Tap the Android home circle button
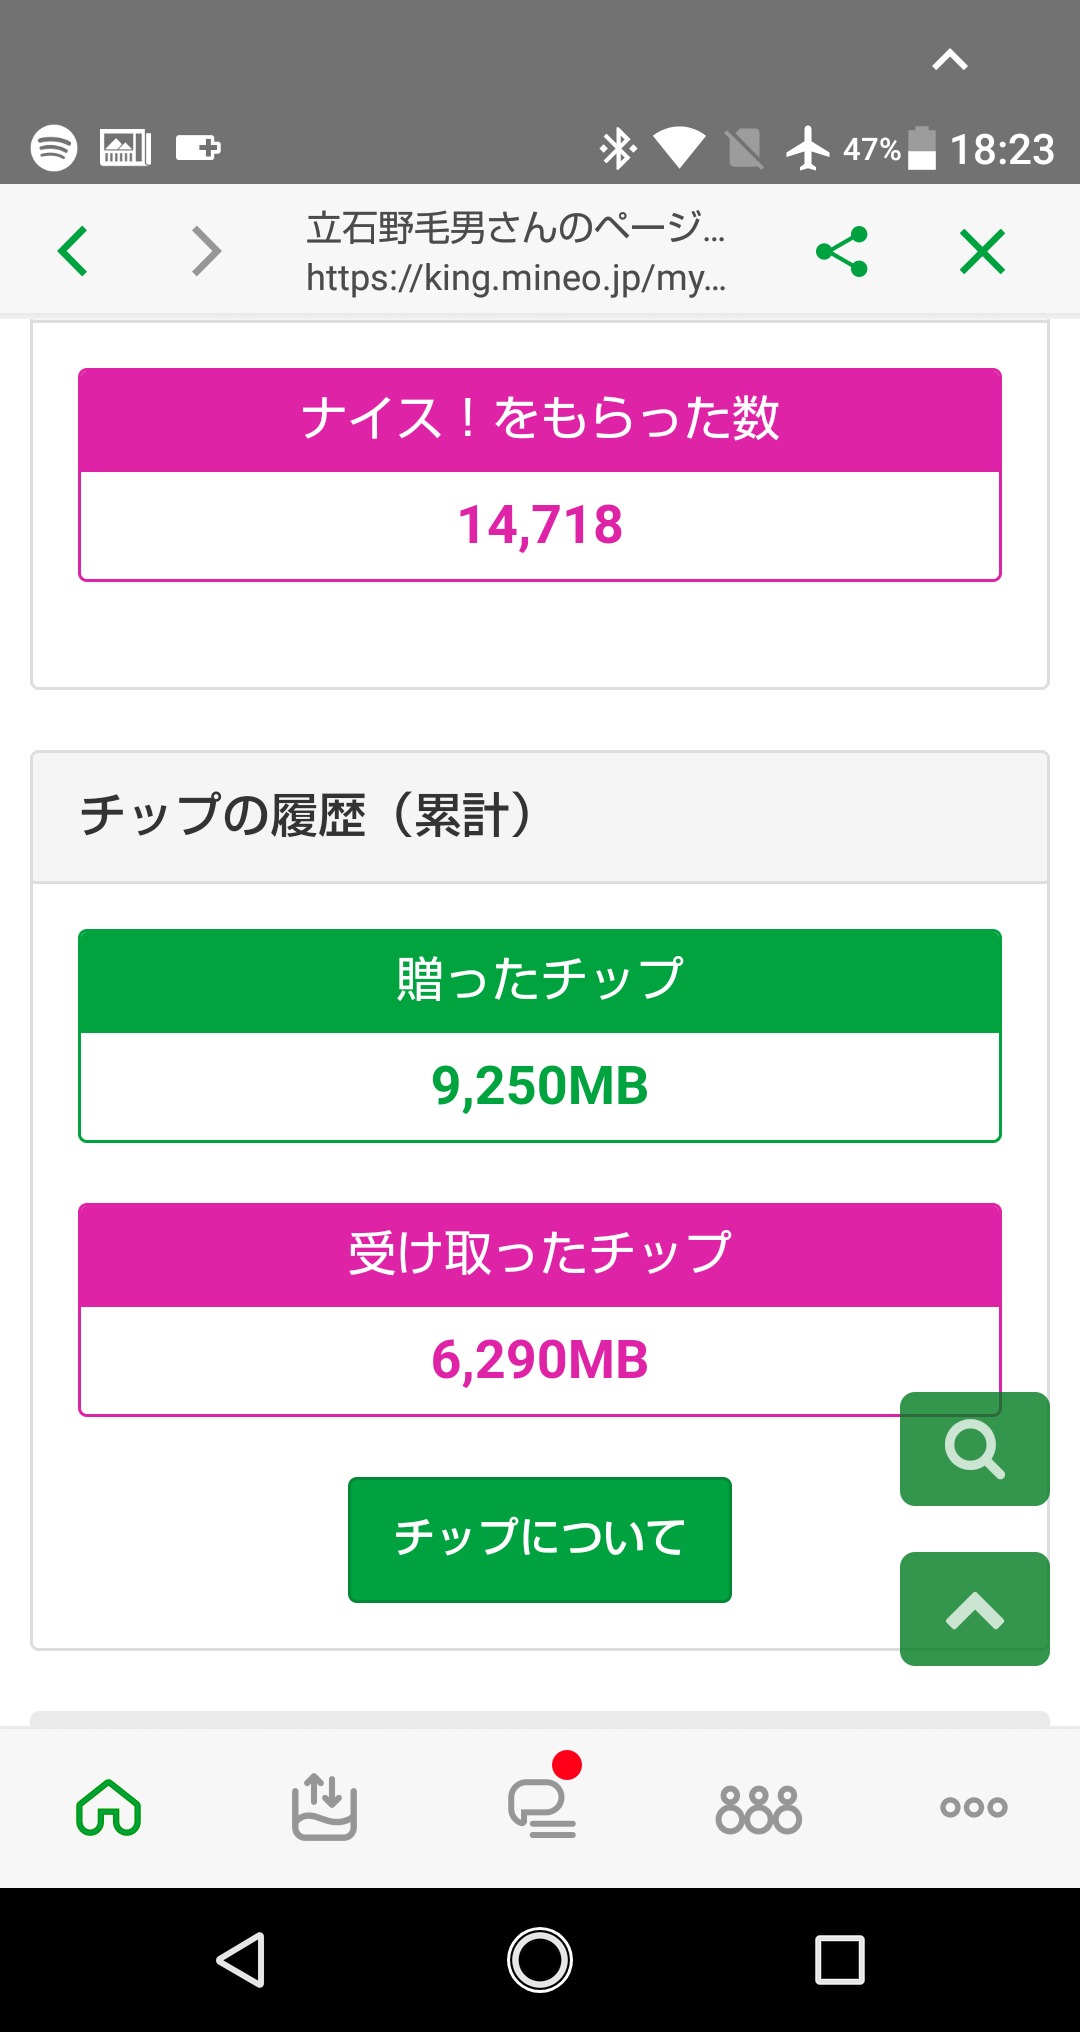Screen dimensions: 1080x2032 point(540,1959)
